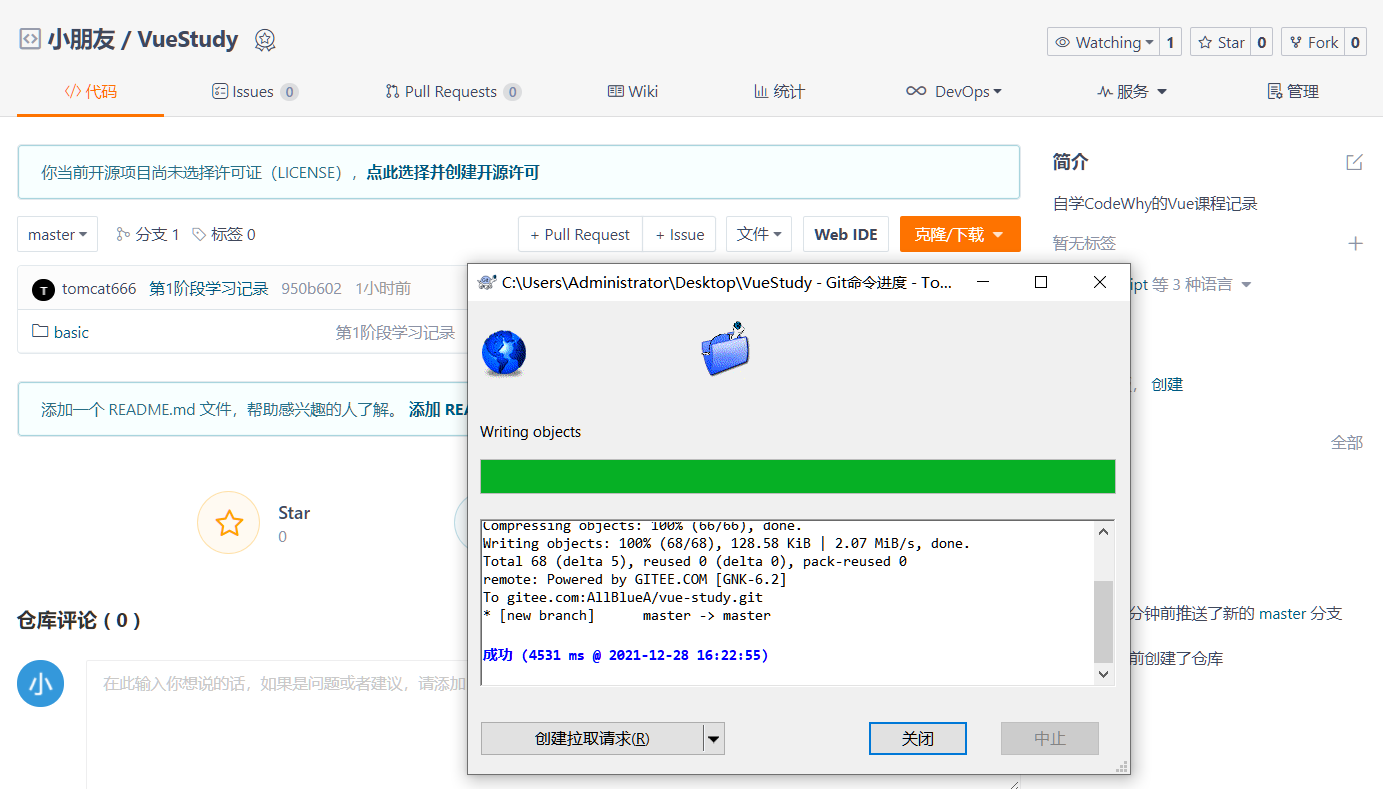Image resolution: width=1383 pixels, height=789 pixels.
Task: Click the plus icon beside 暂无标签
Action: [1355, 243]
